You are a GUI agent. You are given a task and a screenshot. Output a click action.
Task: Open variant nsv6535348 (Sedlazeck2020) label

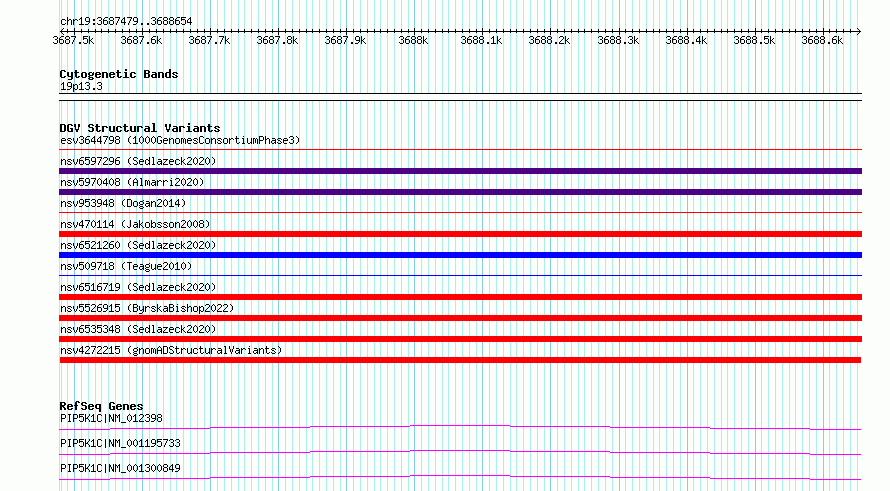[138, 329]
